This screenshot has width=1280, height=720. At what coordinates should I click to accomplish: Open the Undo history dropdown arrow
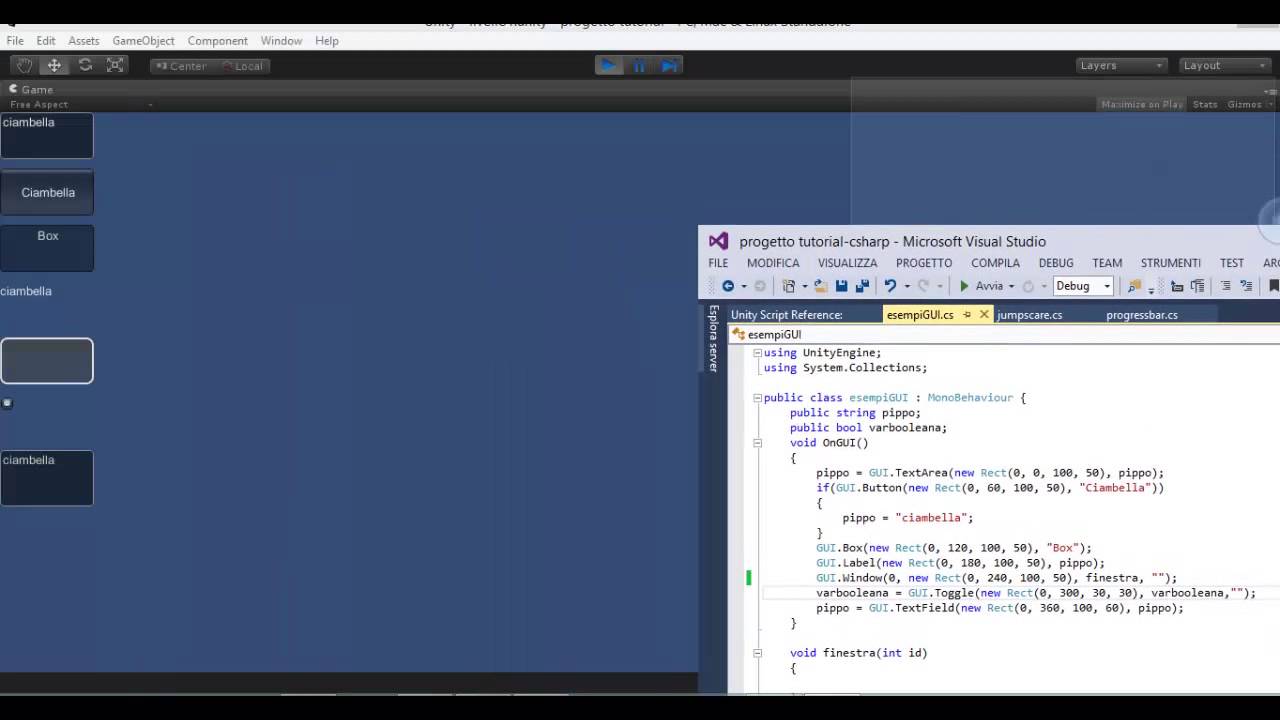click(x=907, y=286)
